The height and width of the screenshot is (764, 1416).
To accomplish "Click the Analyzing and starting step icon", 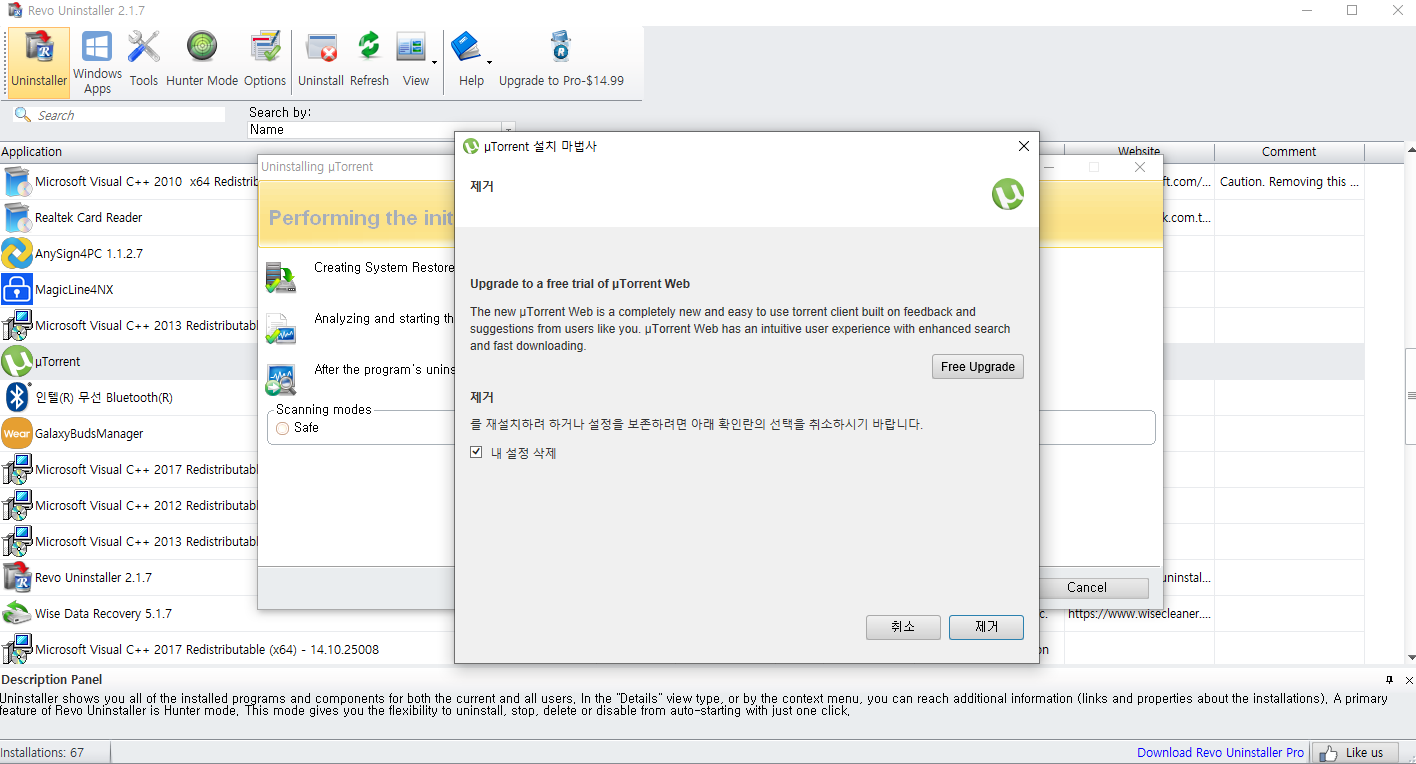I will point(280,328).
